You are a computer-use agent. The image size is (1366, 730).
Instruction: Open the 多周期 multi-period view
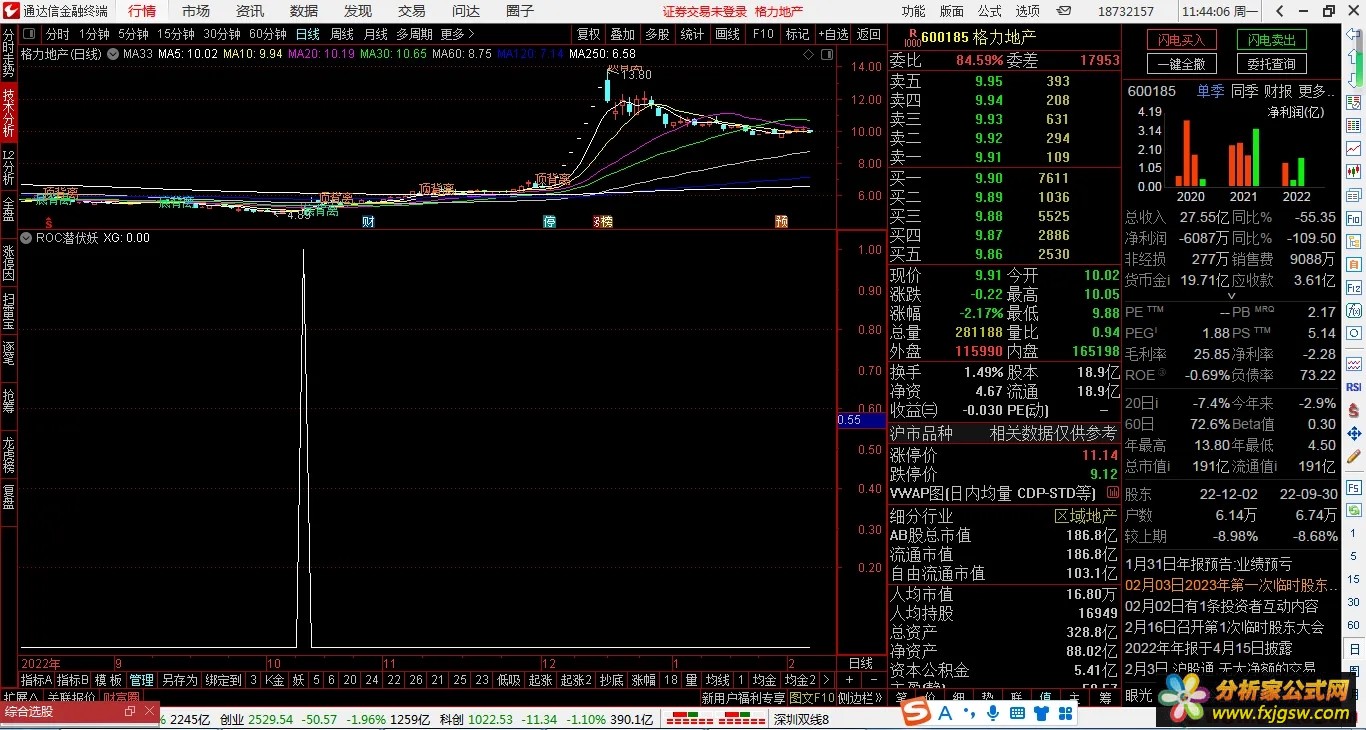coord(414,34)
